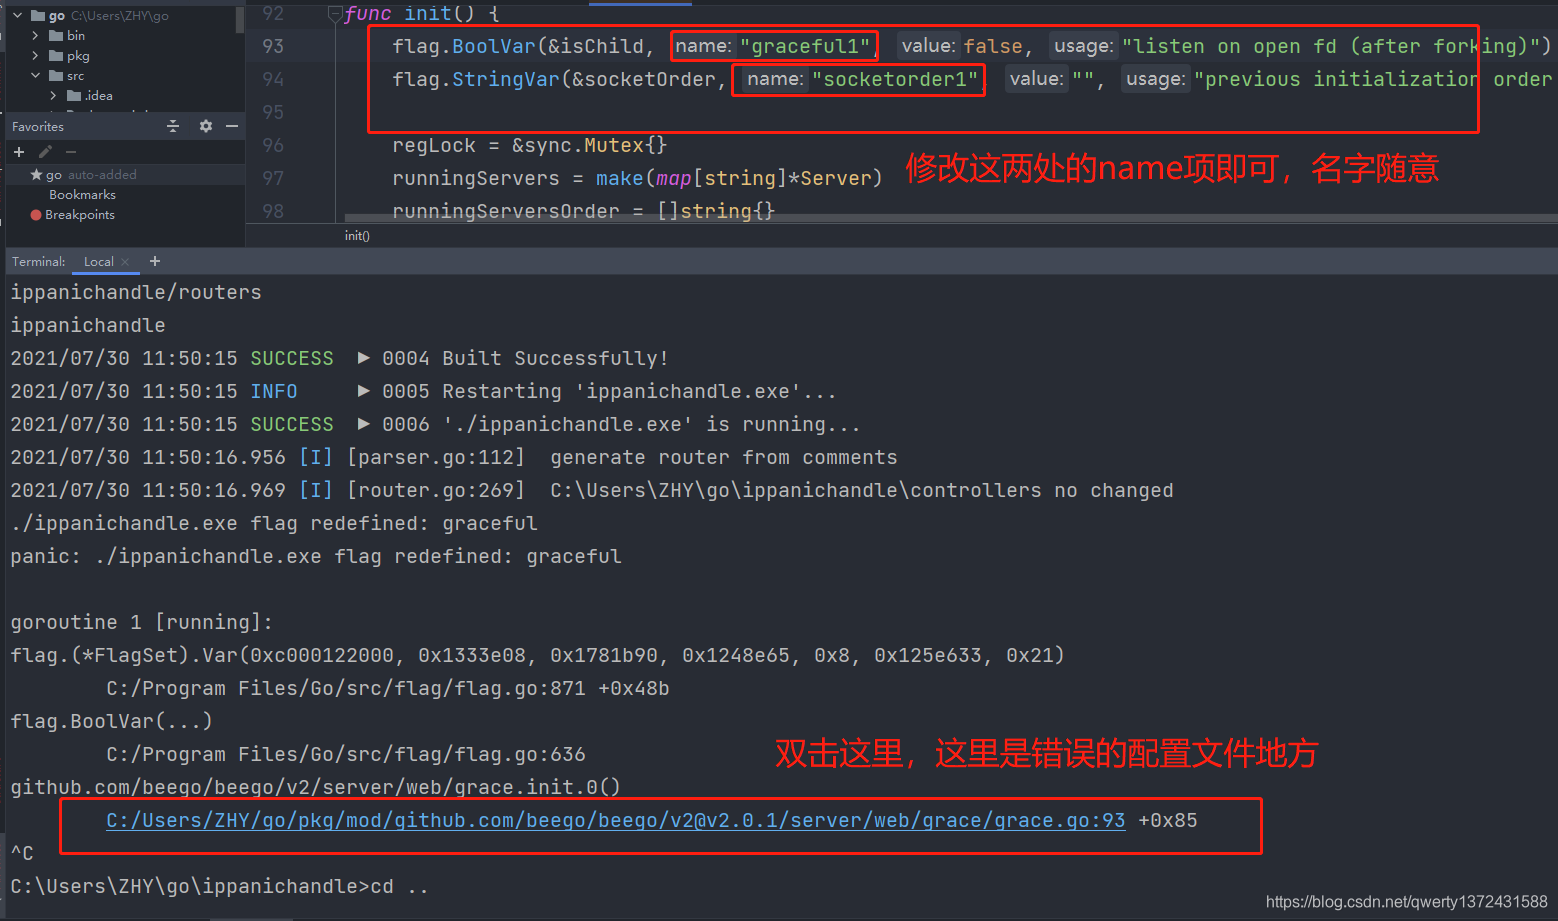Click the go root folder icon
Screen dimensions: 1558x921
tap(38, 15)
